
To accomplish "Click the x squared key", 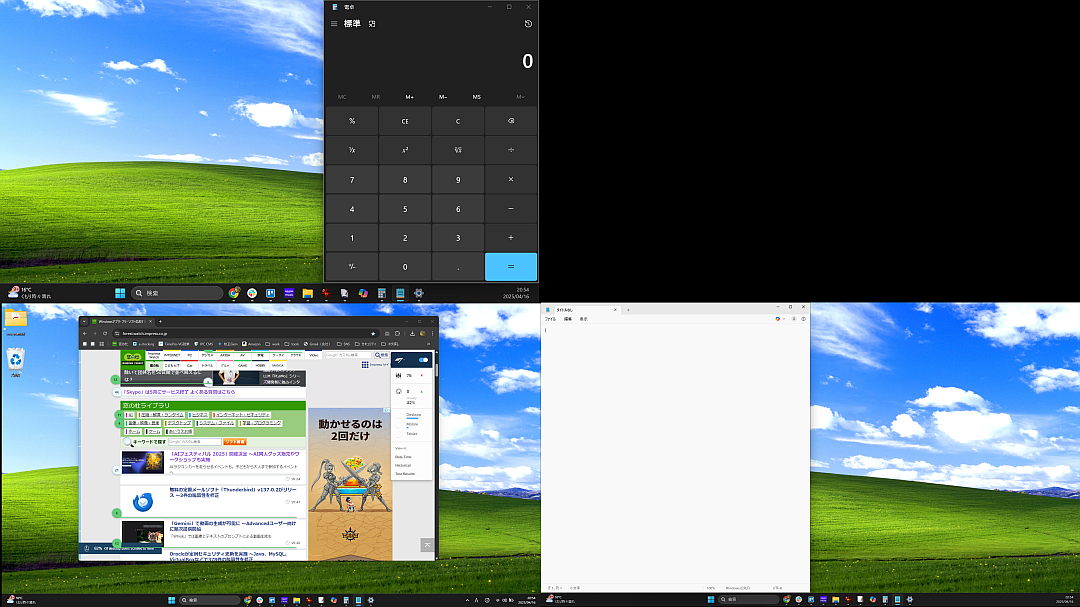I will 405,150.
